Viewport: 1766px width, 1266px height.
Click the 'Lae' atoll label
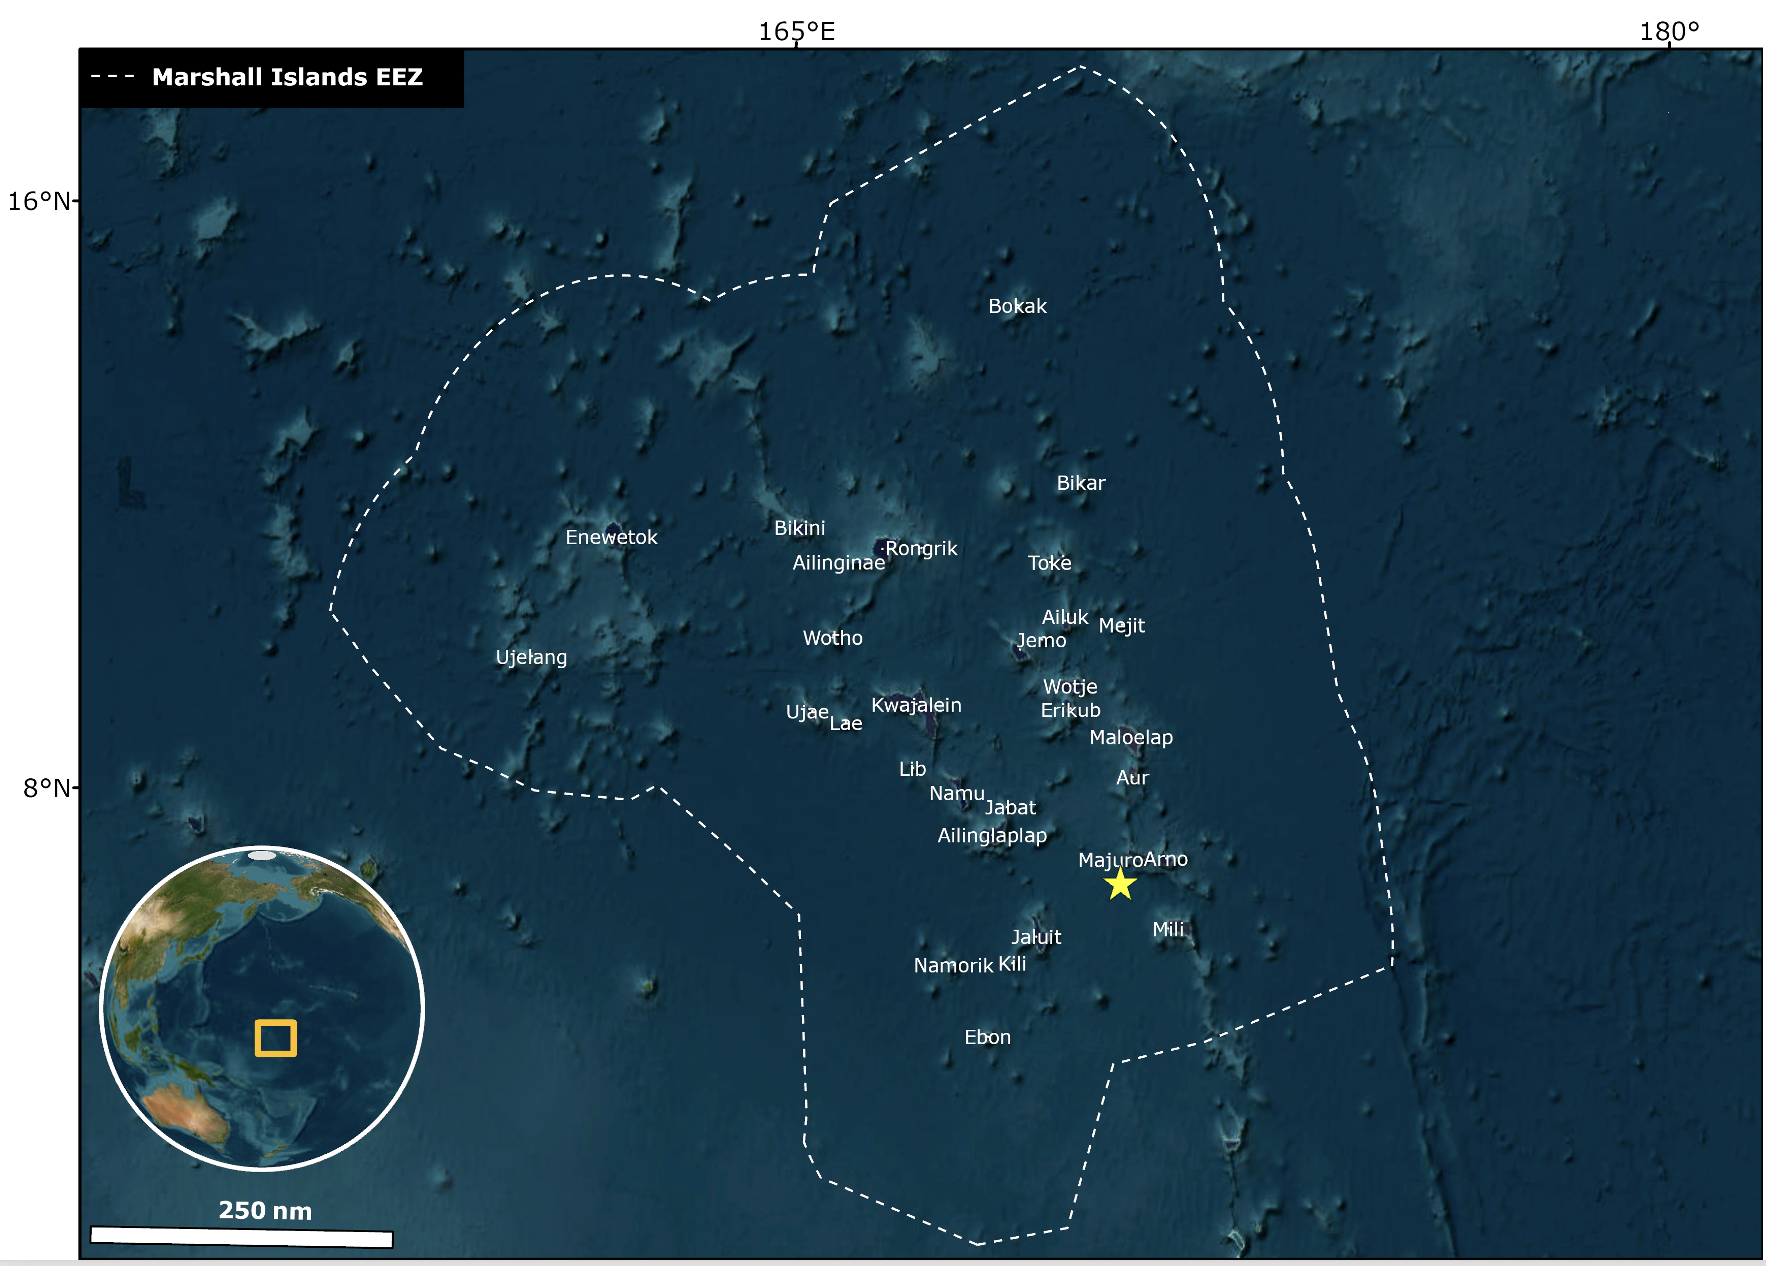(845, 723)
